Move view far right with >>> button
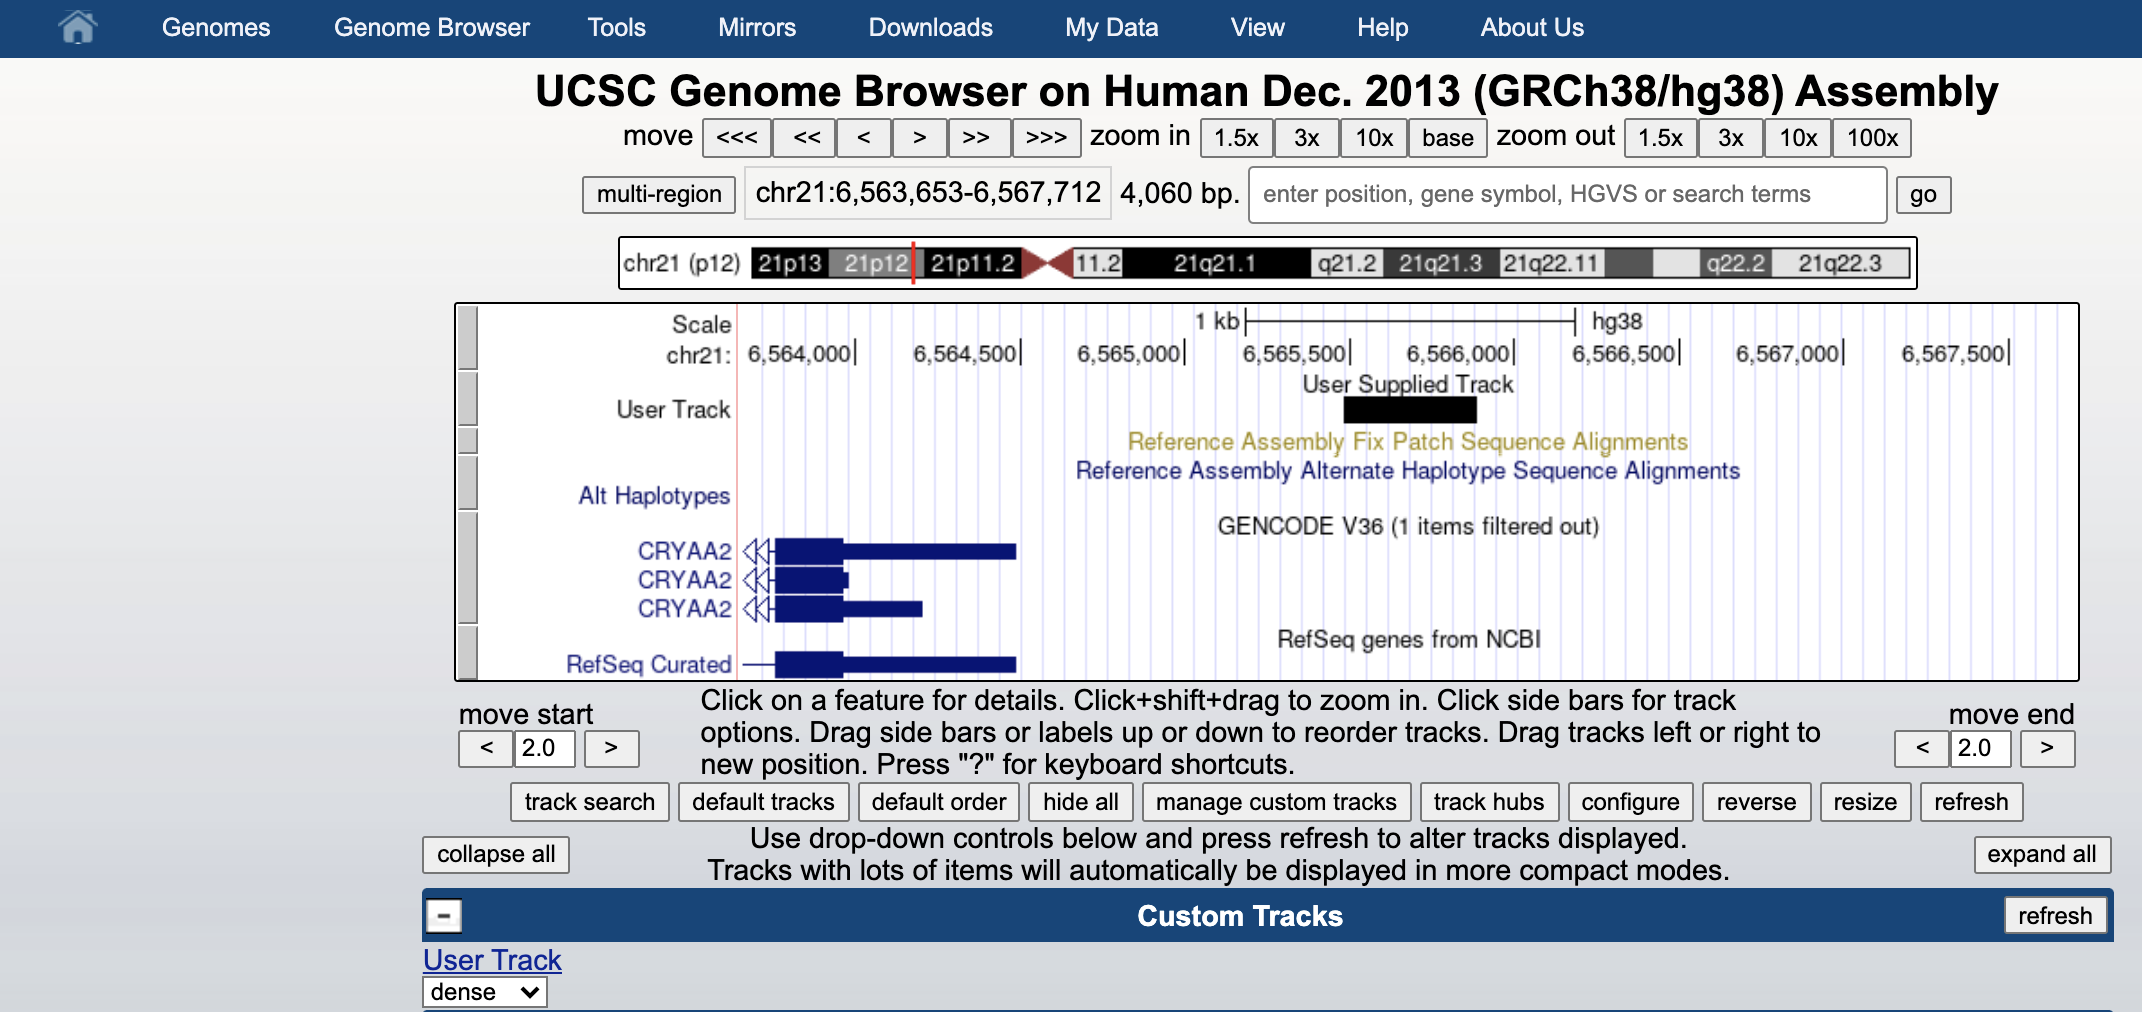 click(1046, 138)
